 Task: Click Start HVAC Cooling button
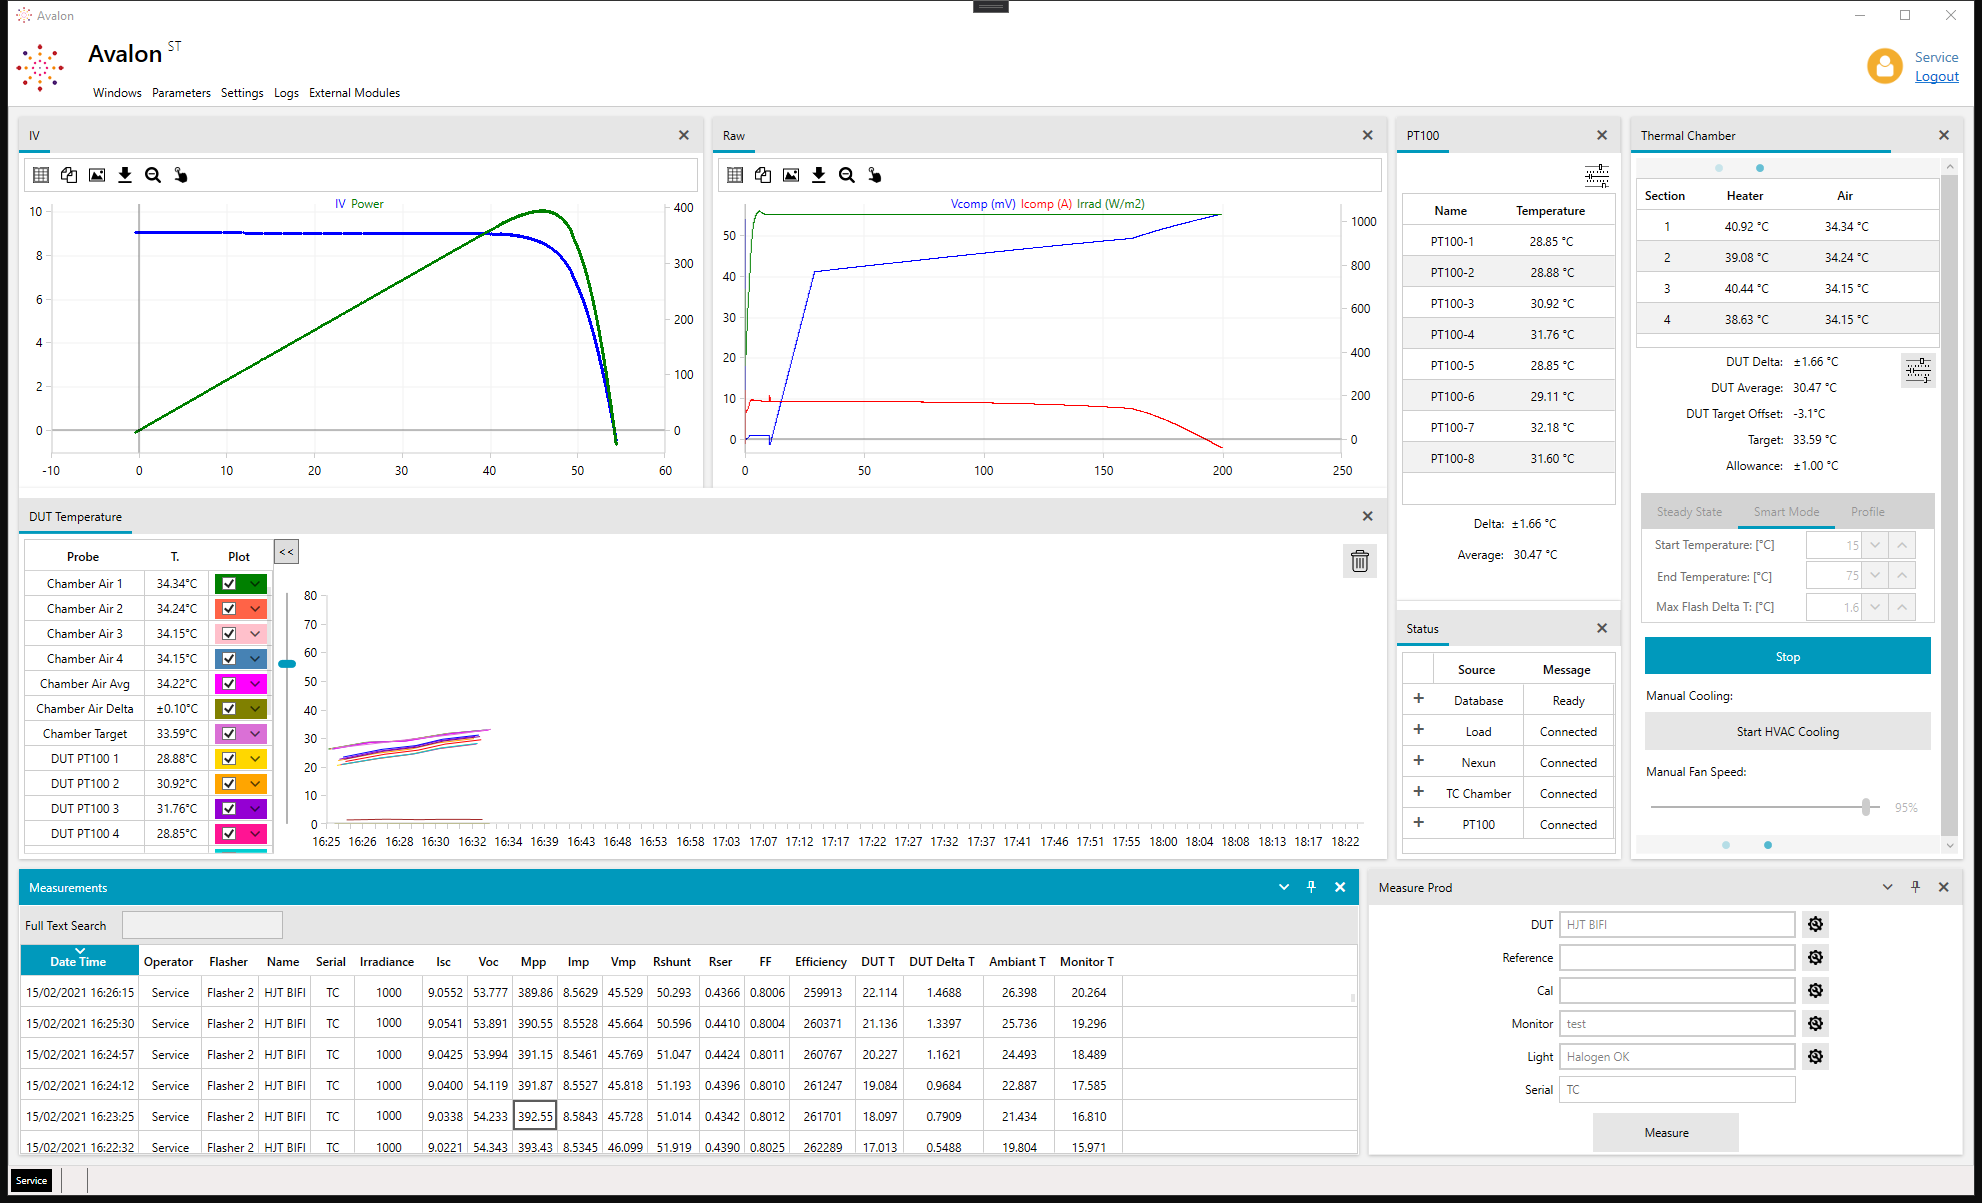(x=1787, y=732)
